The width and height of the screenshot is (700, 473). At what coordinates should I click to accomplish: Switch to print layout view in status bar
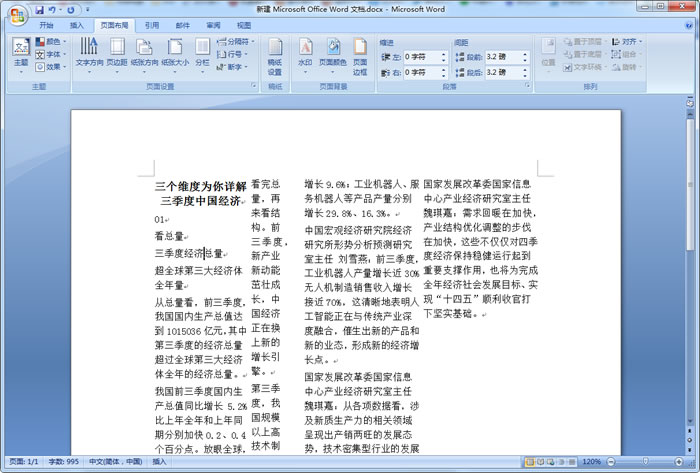pyautogui.click(x=531, y=462)
